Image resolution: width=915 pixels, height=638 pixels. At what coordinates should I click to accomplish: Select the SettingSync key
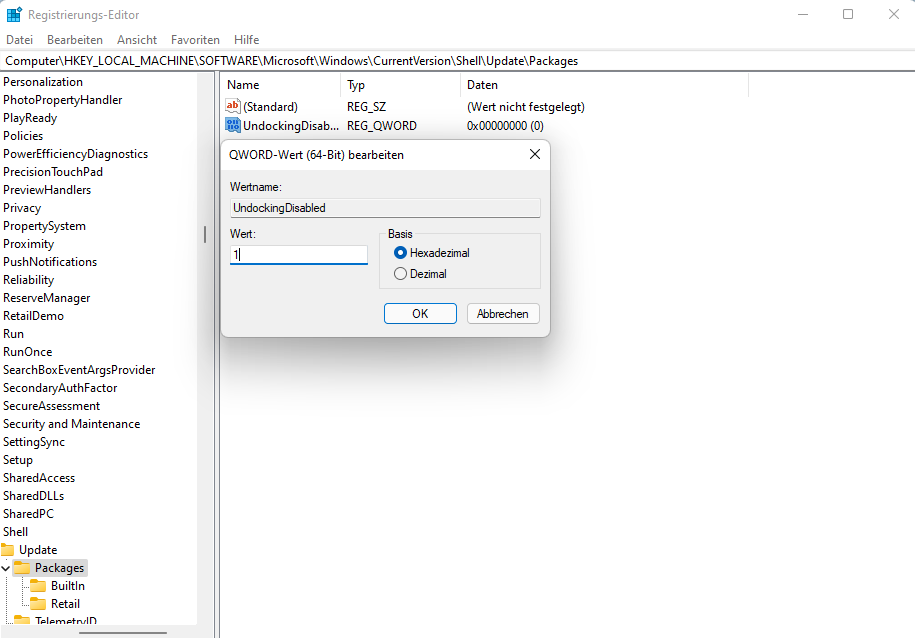33,442
